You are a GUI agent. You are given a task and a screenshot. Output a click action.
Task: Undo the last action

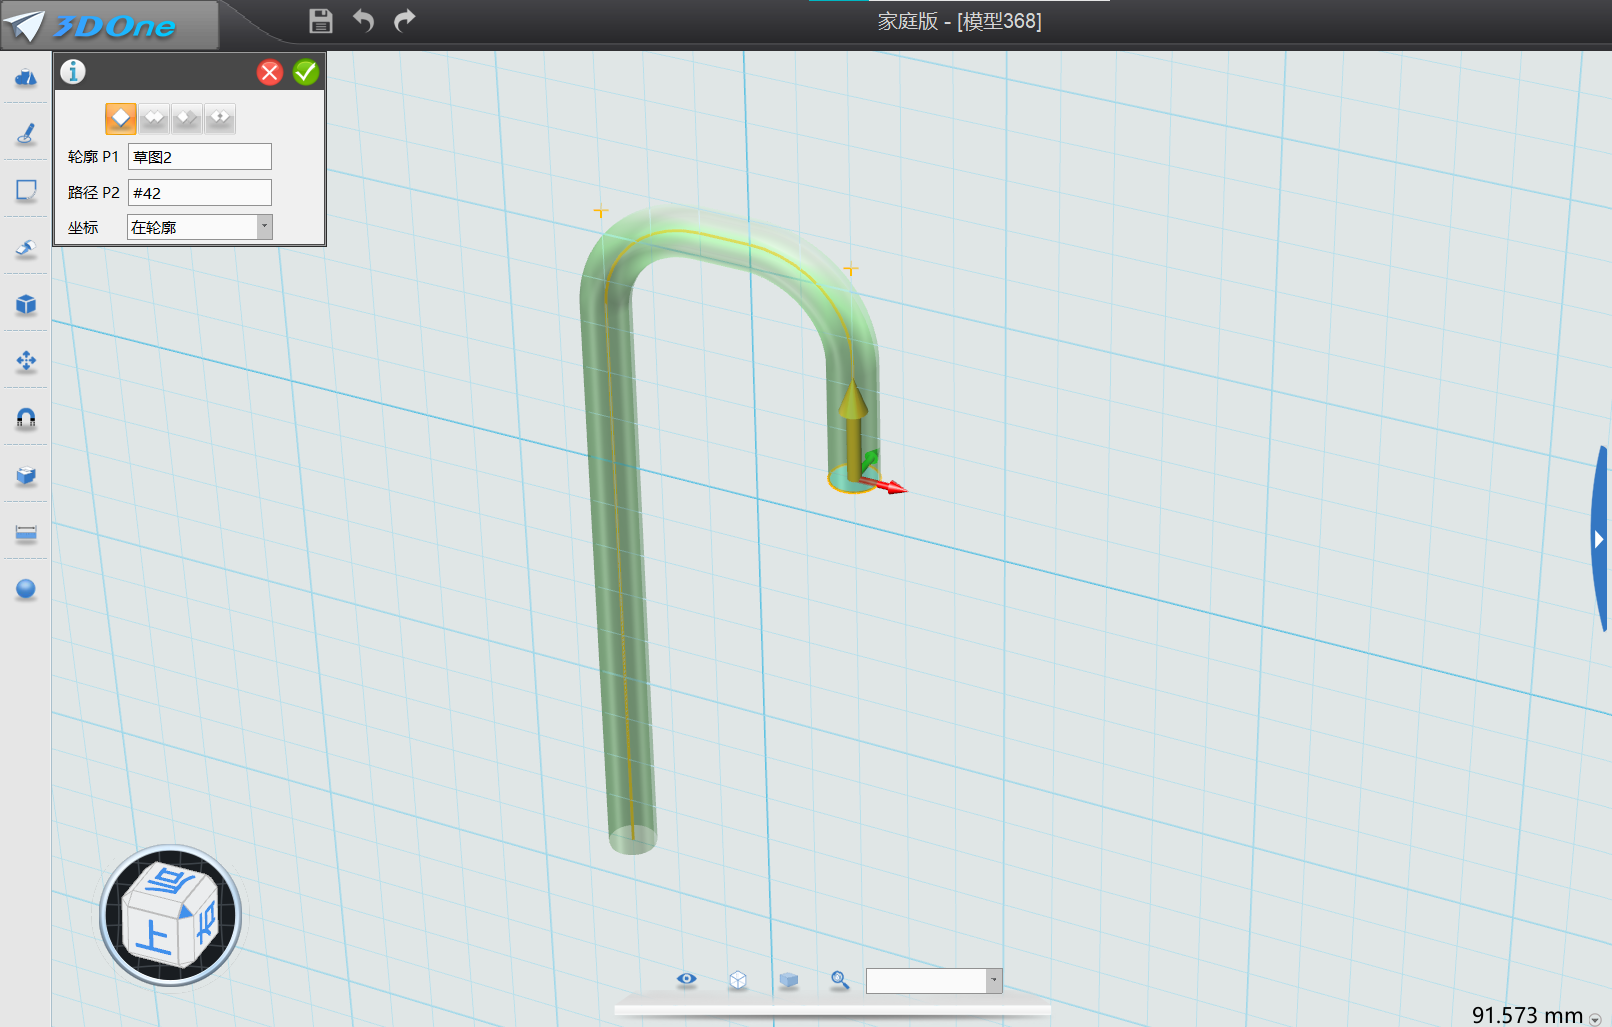tap(363, 20)
